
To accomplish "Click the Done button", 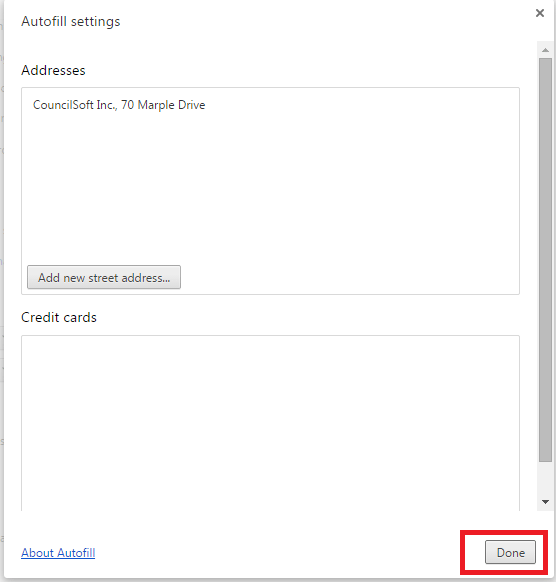I will pos(510,552).
